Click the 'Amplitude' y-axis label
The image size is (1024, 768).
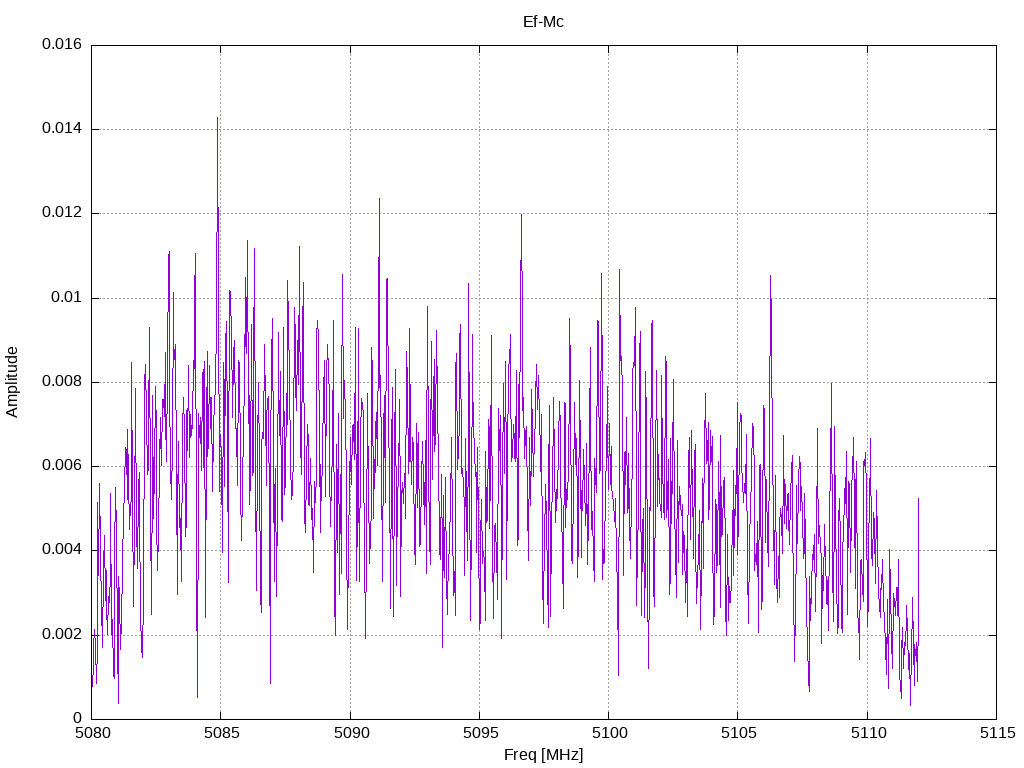pyautogui.click(x=12, y=382)
